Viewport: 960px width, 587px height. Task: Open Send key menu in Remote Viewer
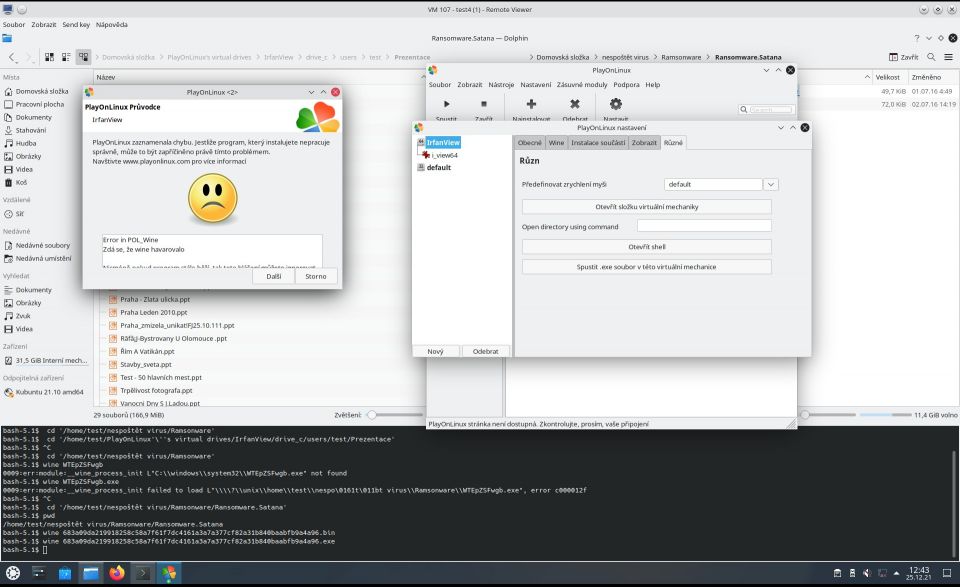pyautogui.click(x=76, y=24)
